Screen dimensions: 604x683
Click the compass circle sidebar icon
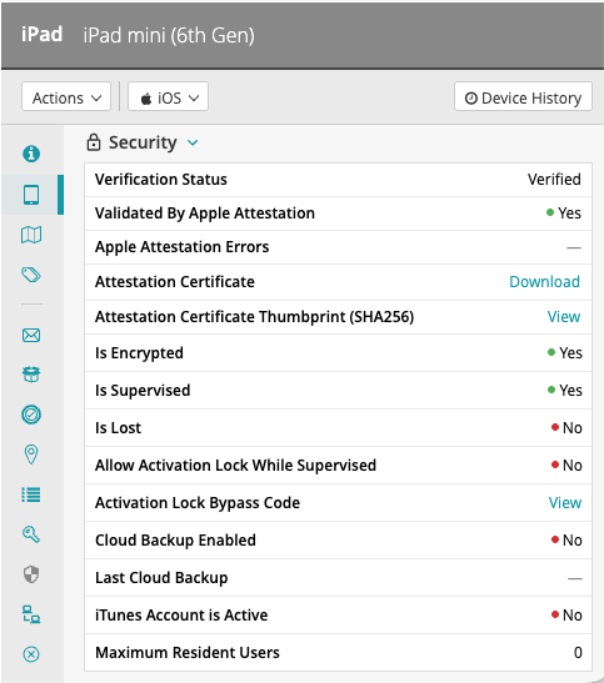coord(31,414)
